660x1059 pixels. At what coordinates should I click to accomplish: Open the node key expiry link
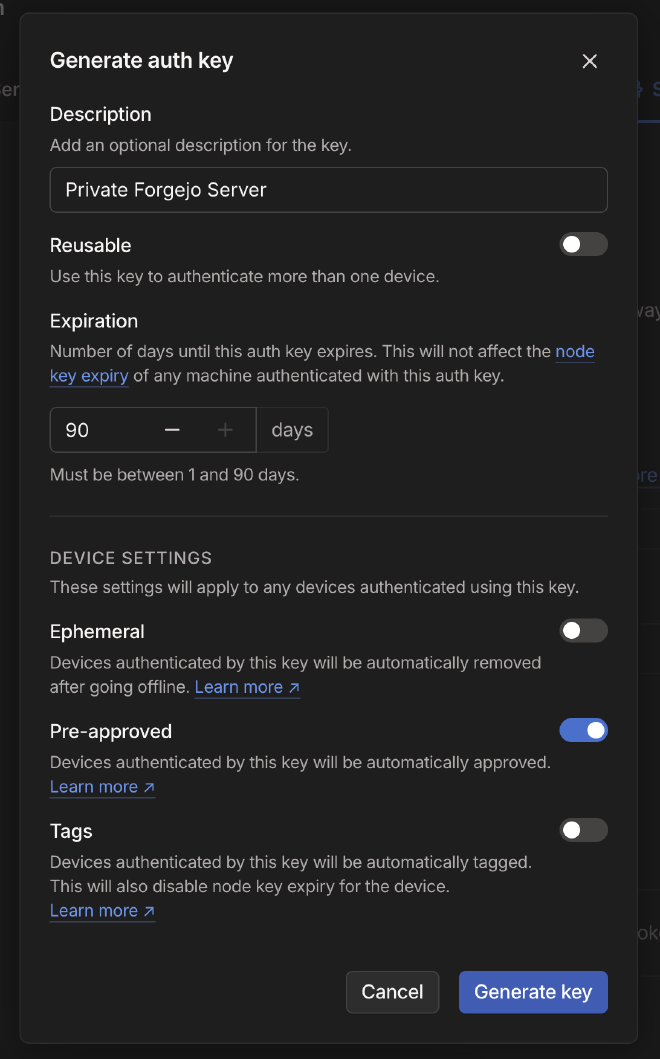coord(574,352)
